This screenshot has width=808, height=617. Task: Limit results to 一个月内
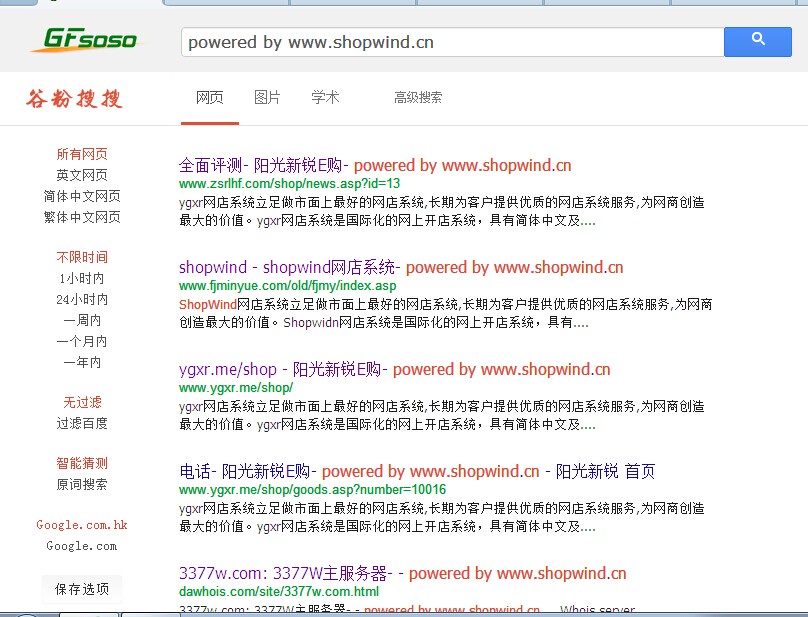click(x=82, y=341)
